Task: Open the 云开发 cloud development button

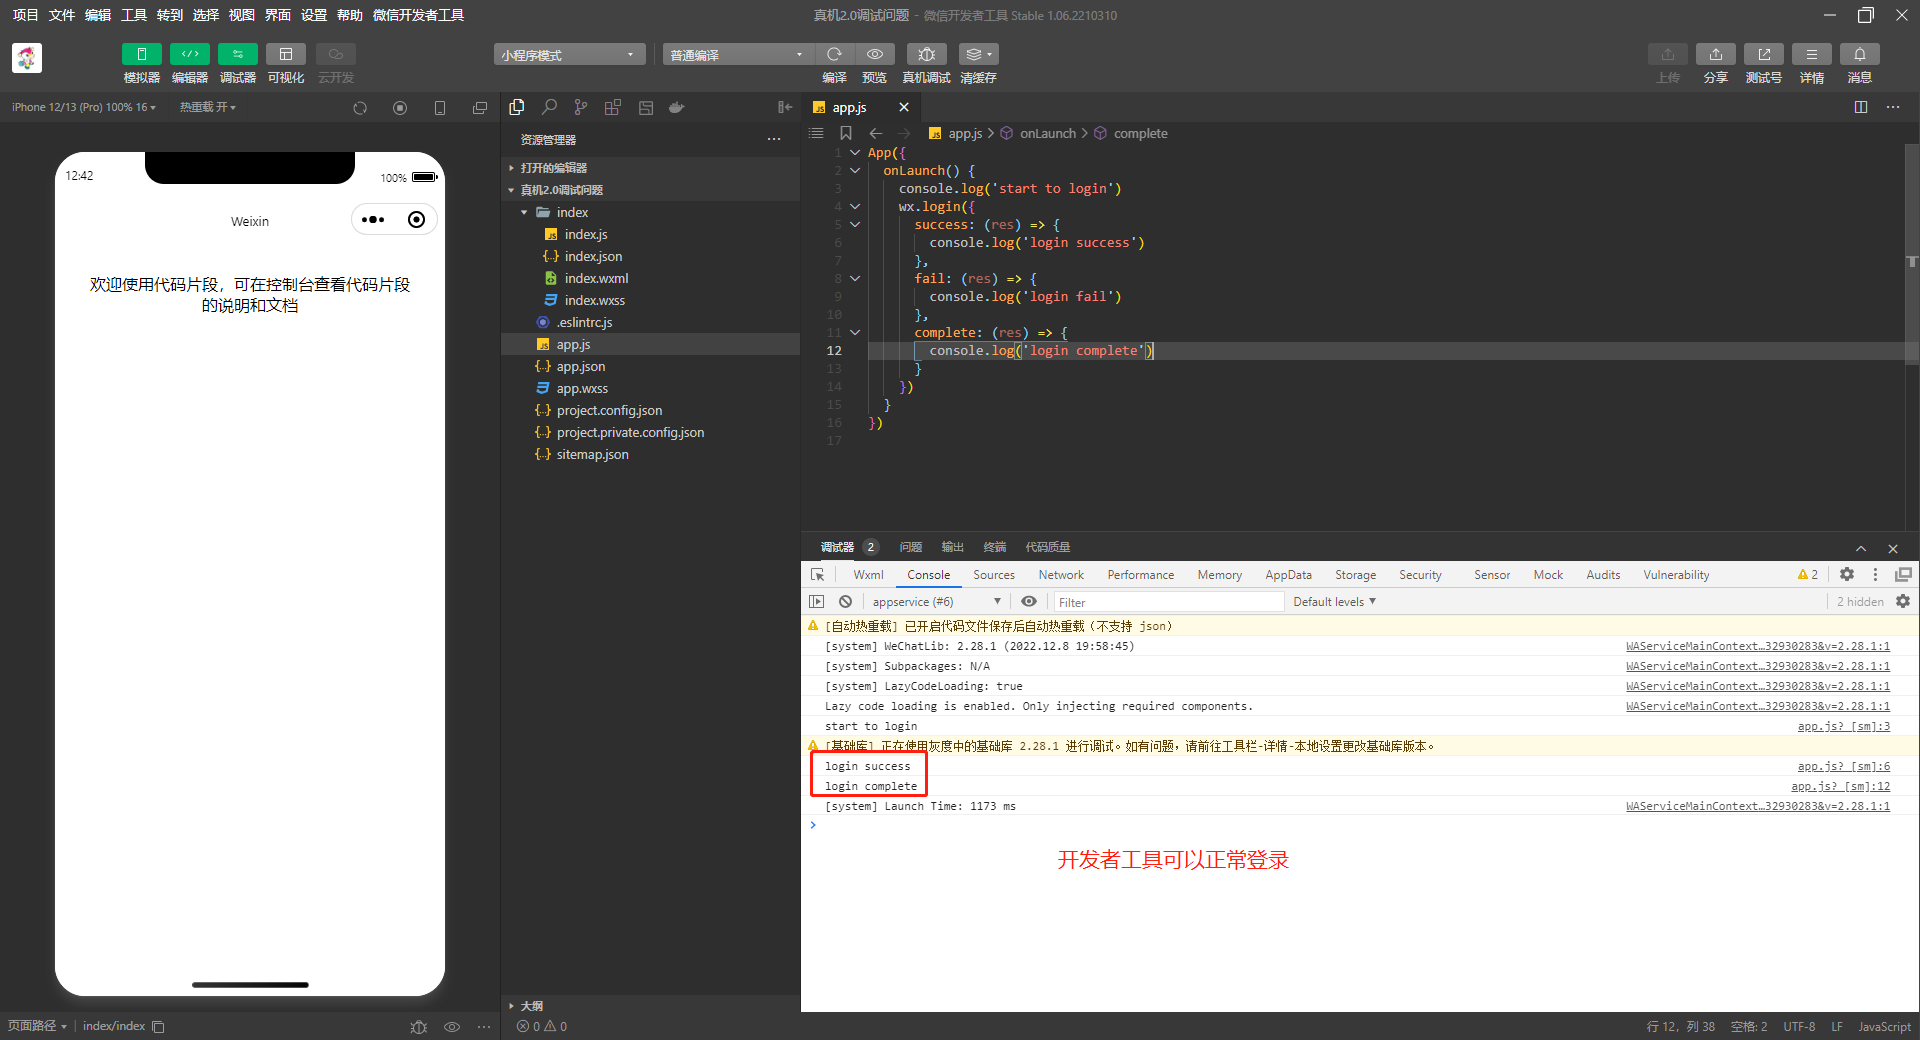Action: (x=336, y=54)
